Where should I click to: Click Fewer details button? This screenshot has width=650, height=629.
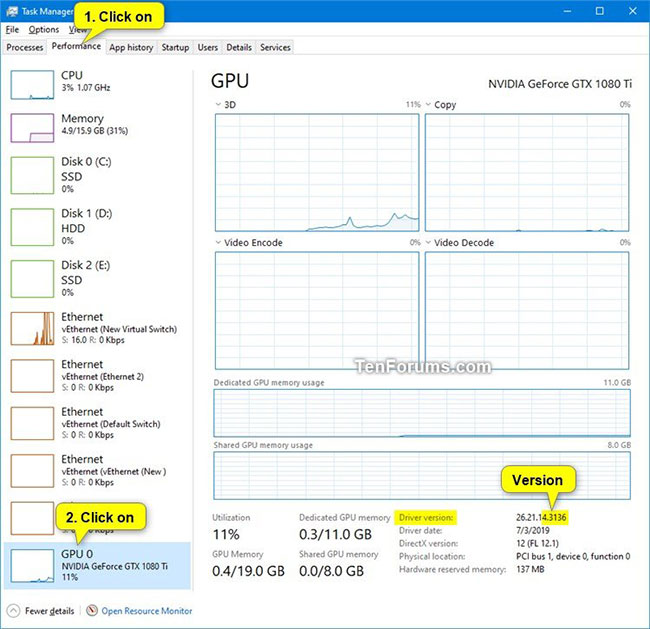(x=41, y=611)
